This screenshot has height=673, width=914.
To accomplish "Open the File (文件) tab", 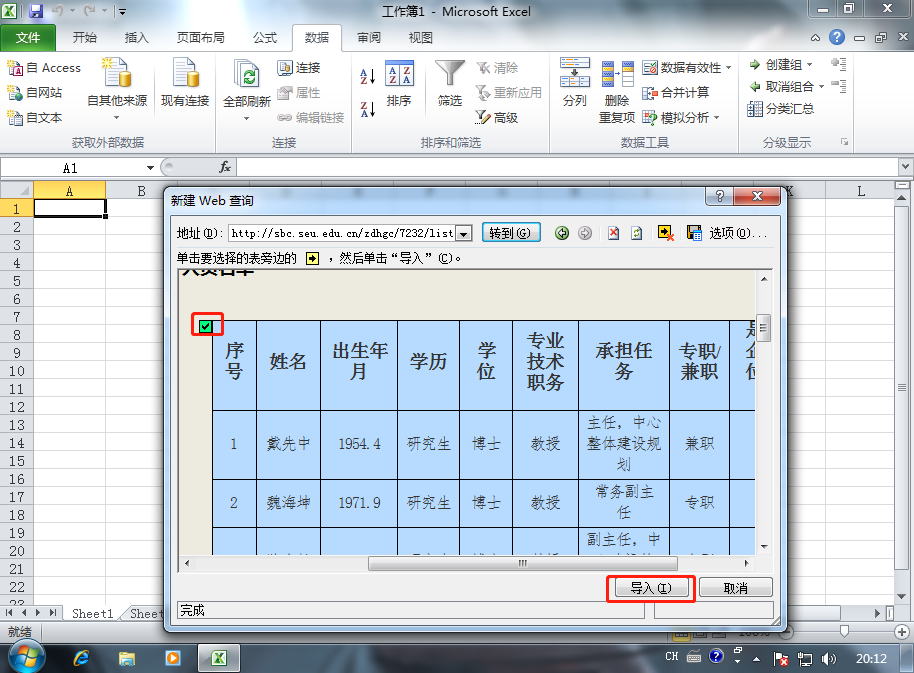I will coord(28,38).
